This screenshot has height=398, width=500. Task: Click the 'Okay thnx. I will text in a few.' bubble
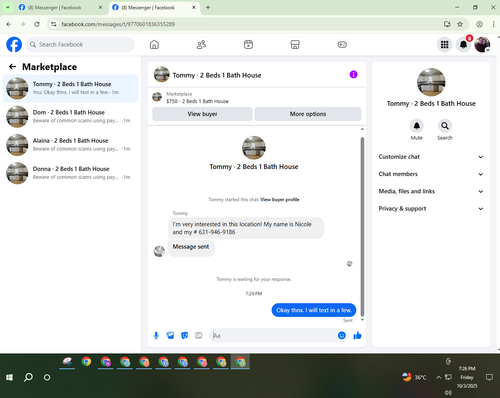314,310
